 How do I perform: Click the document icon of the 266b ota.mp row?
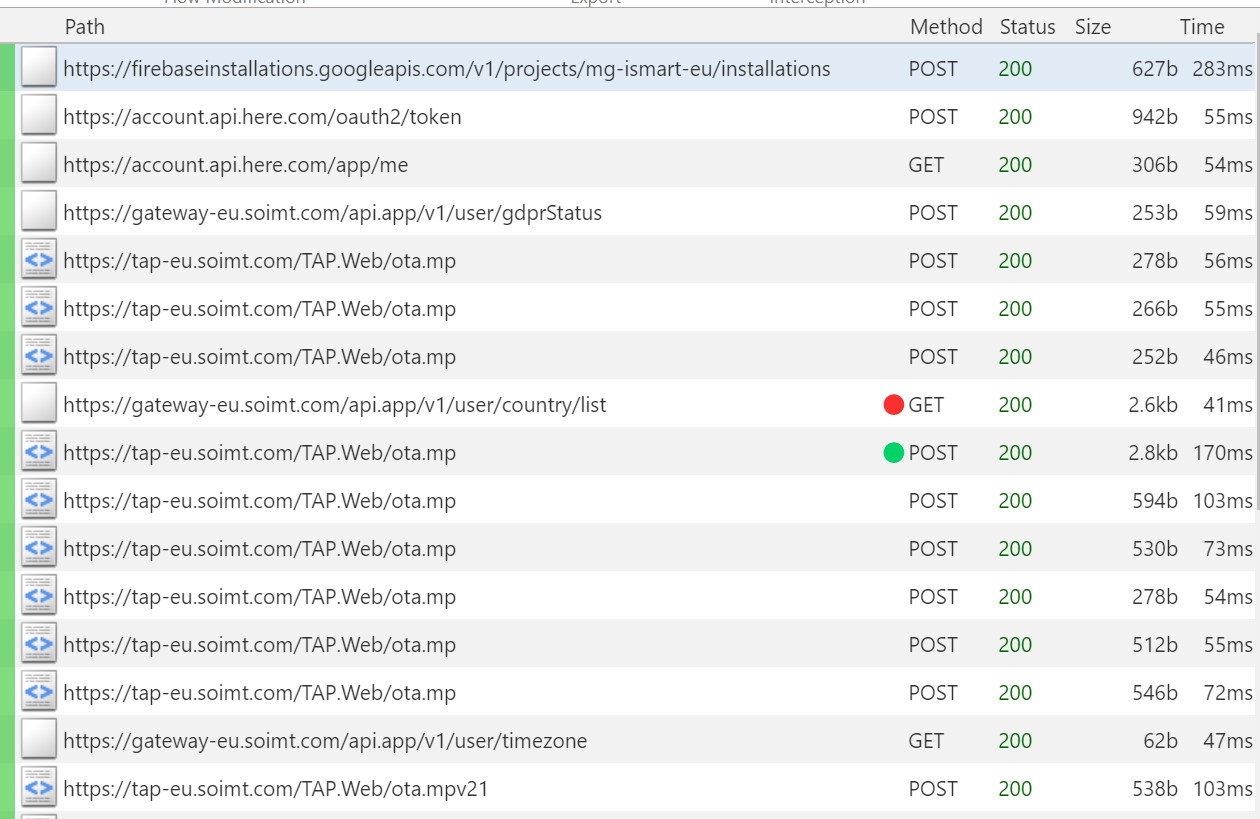(39, 308)
